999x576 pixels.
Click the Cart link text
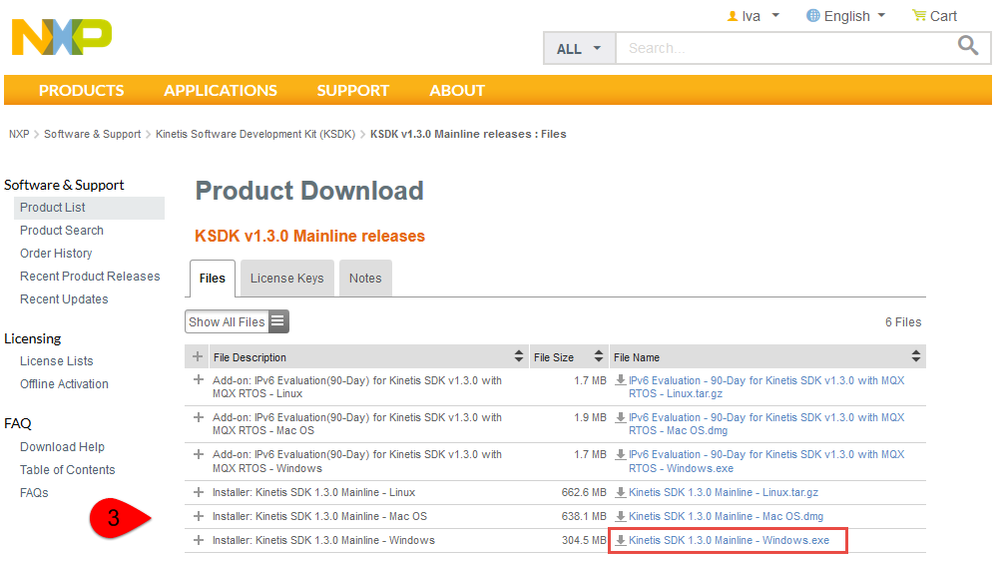tap(943, 16)
